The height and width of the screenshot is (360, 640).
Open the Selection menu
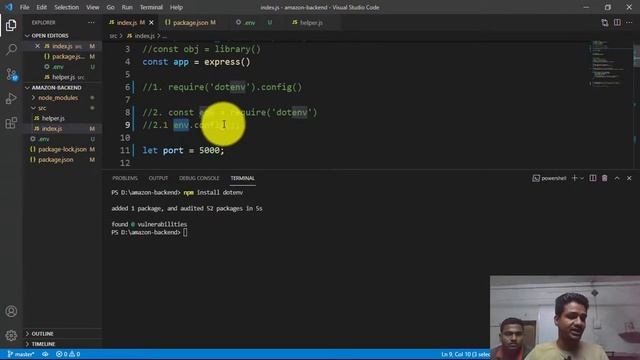click(67, 7)
